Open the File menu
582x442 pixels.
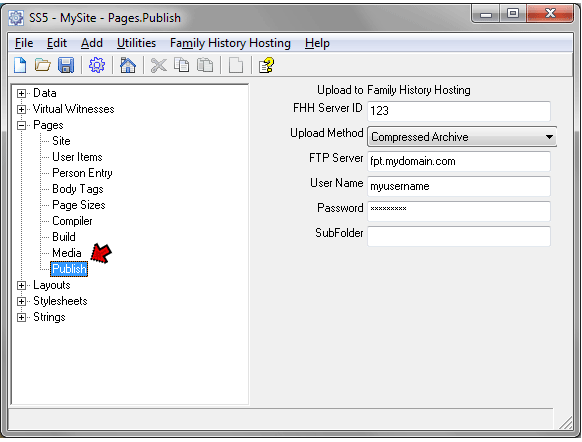[24, 43]
